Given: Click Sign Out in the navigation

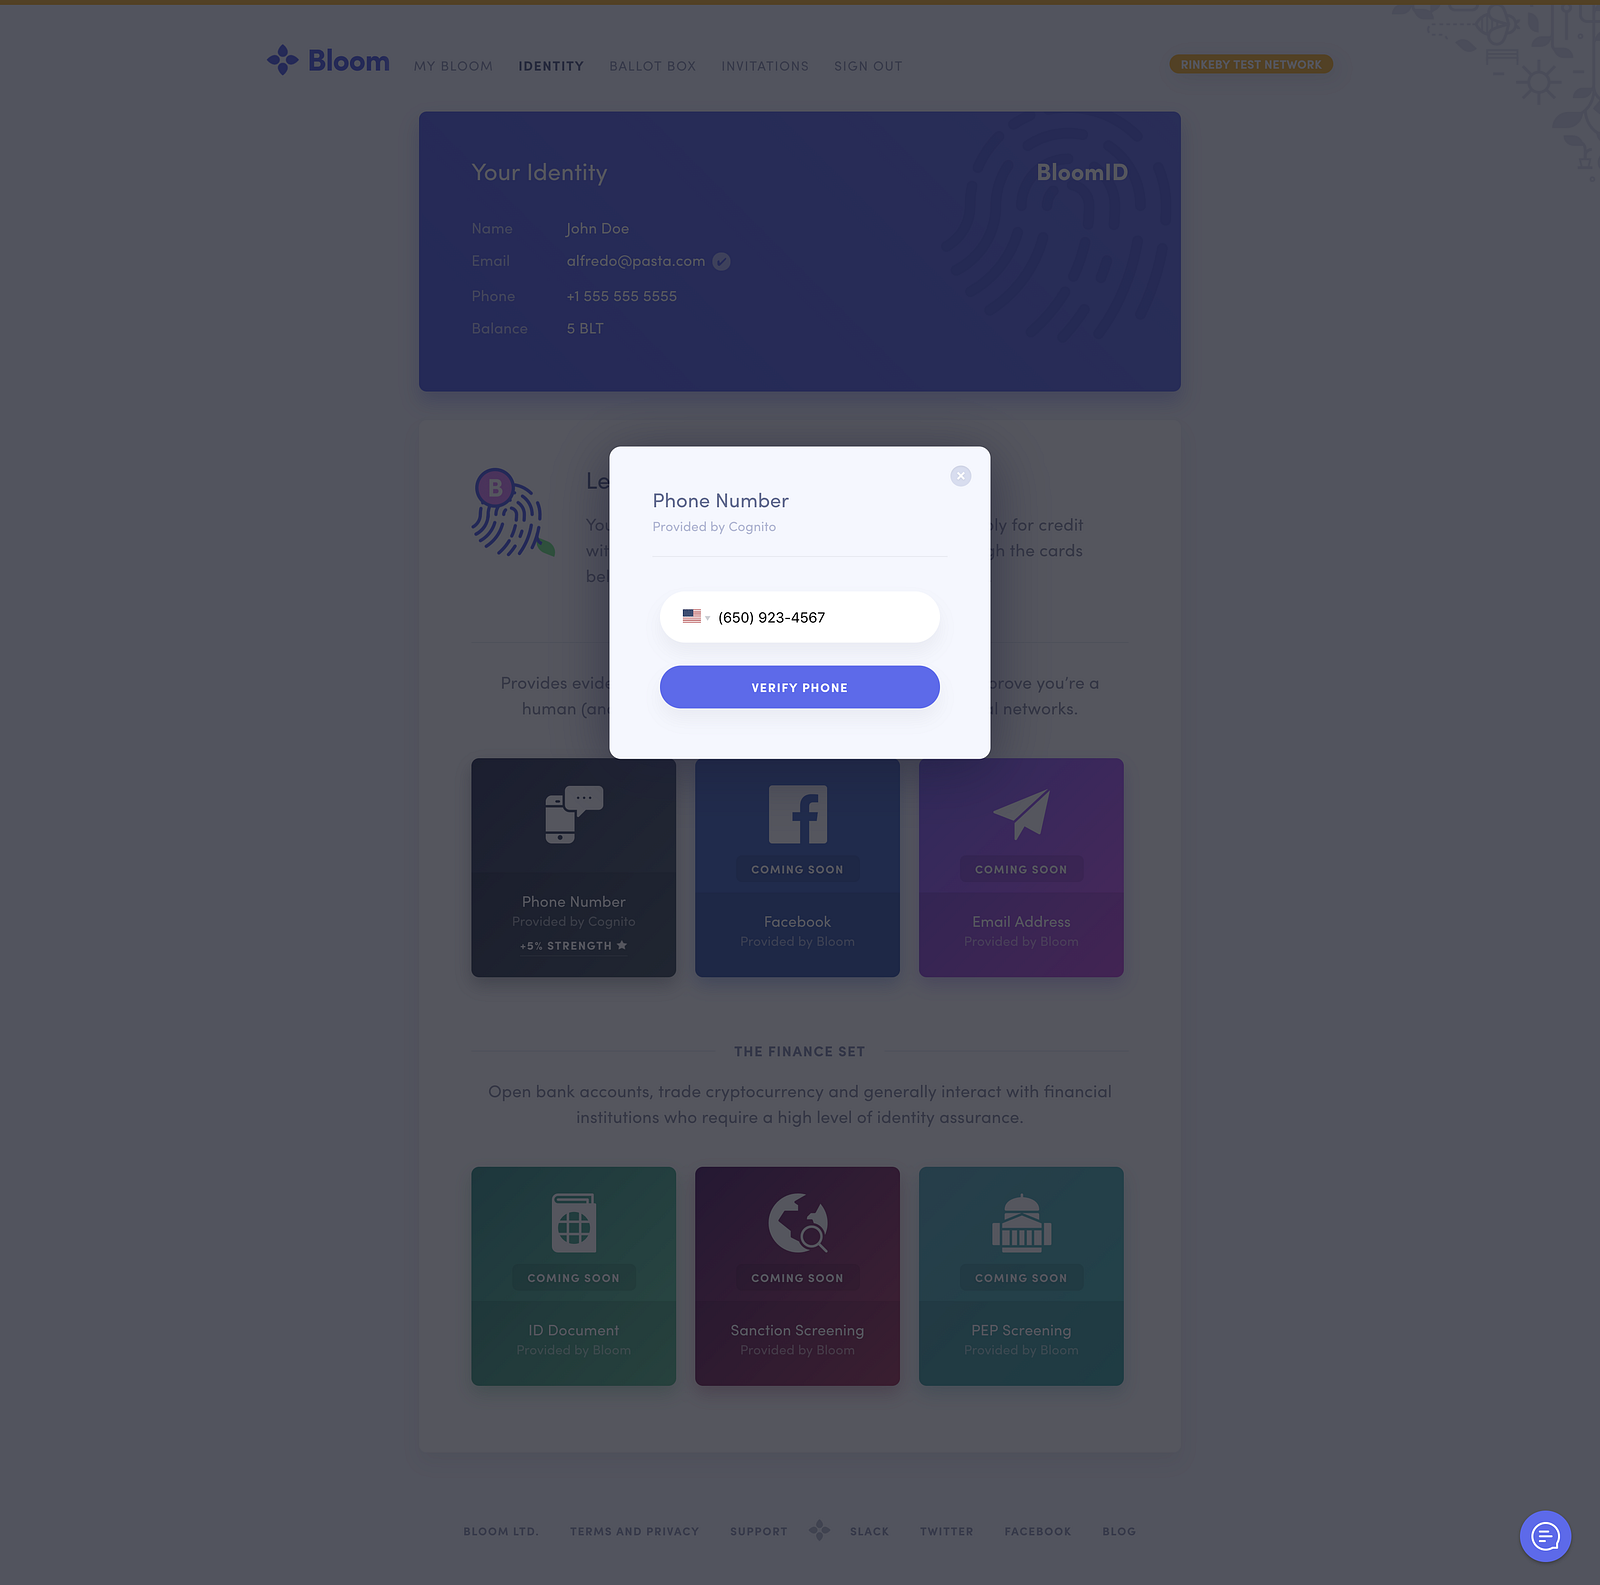Looking at the screenshot, I should [x=868, y=66].
